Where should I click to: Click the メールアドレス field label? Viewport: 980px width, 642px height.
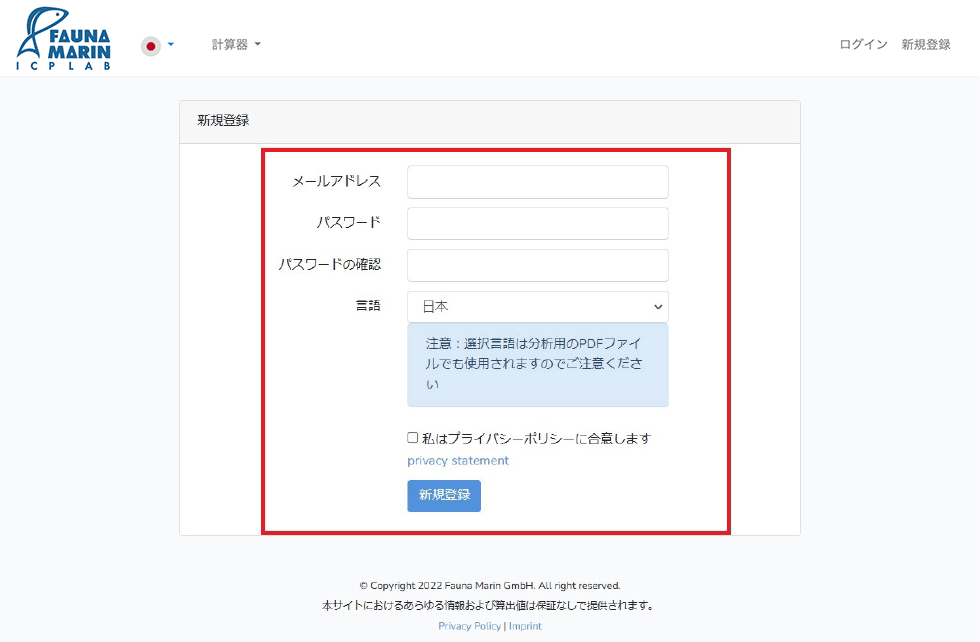pyautogui.click(x=336, y=182)
